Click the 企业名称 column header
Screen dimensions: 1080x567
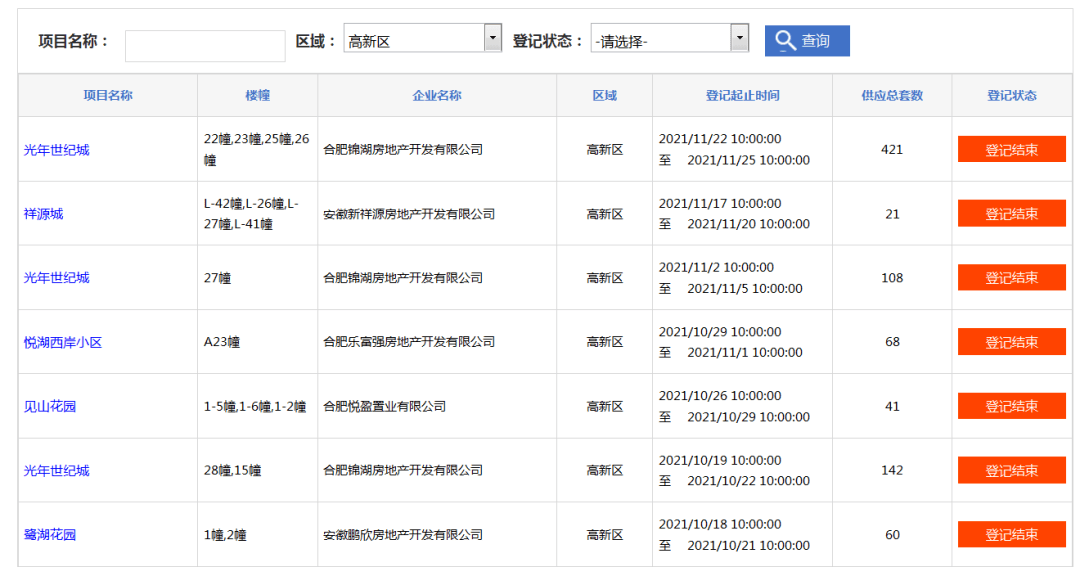pos(437,95)
